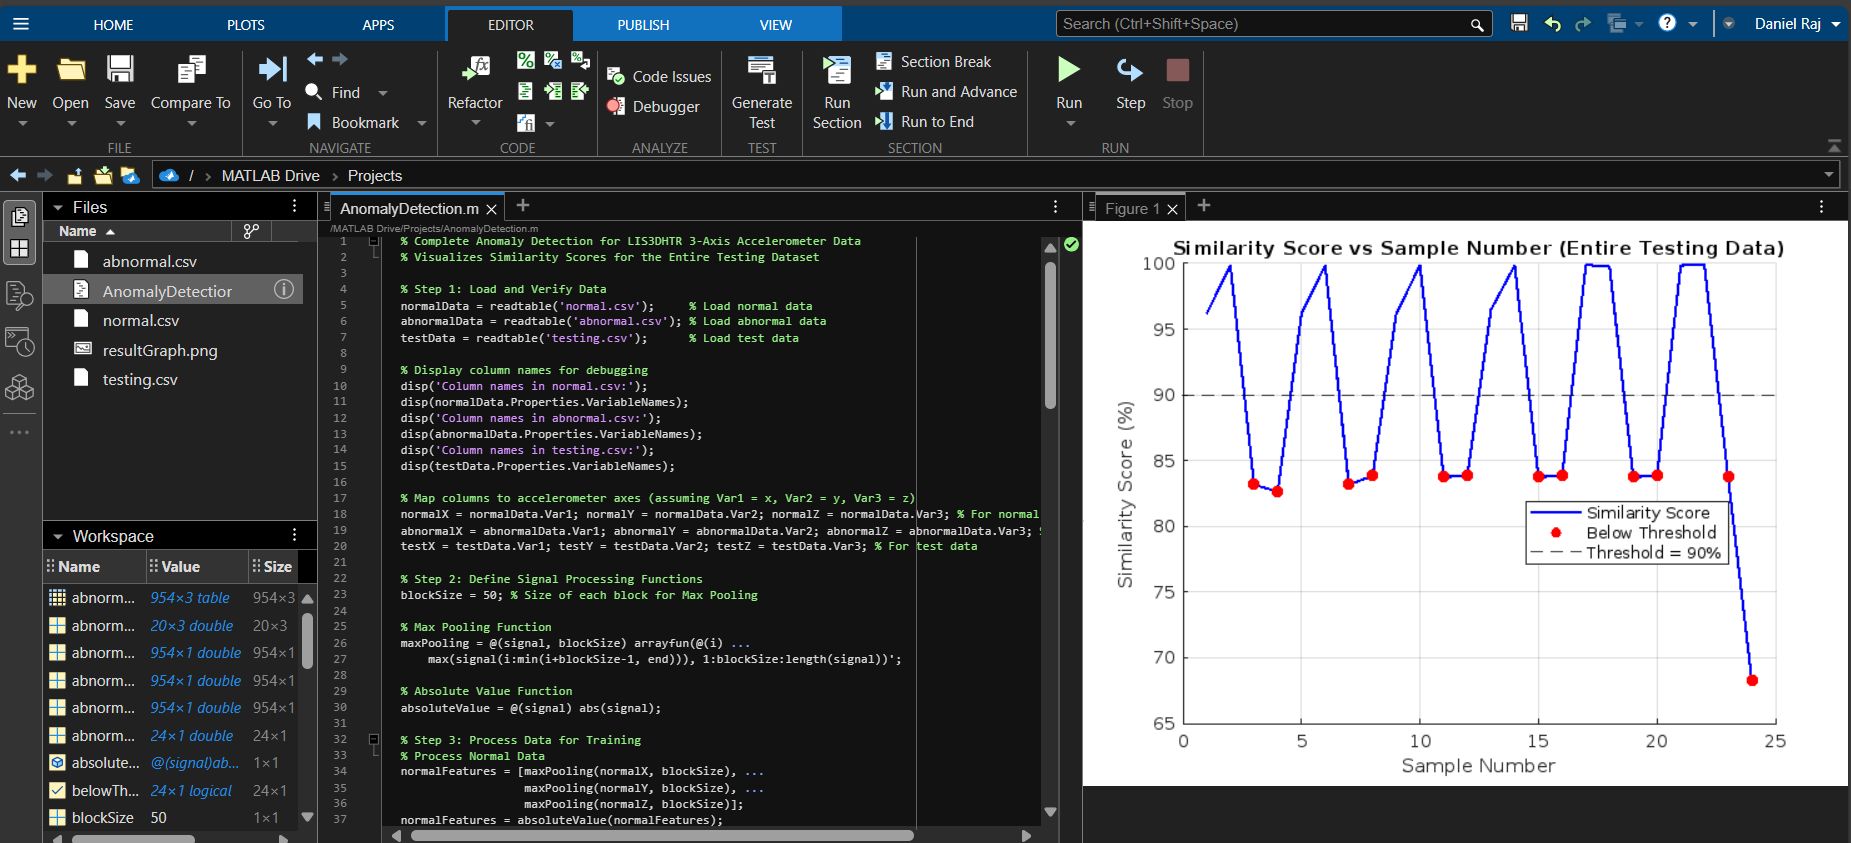Collapse the toolstrip ribbon

pyautogui.click(x=1834, y=146)
